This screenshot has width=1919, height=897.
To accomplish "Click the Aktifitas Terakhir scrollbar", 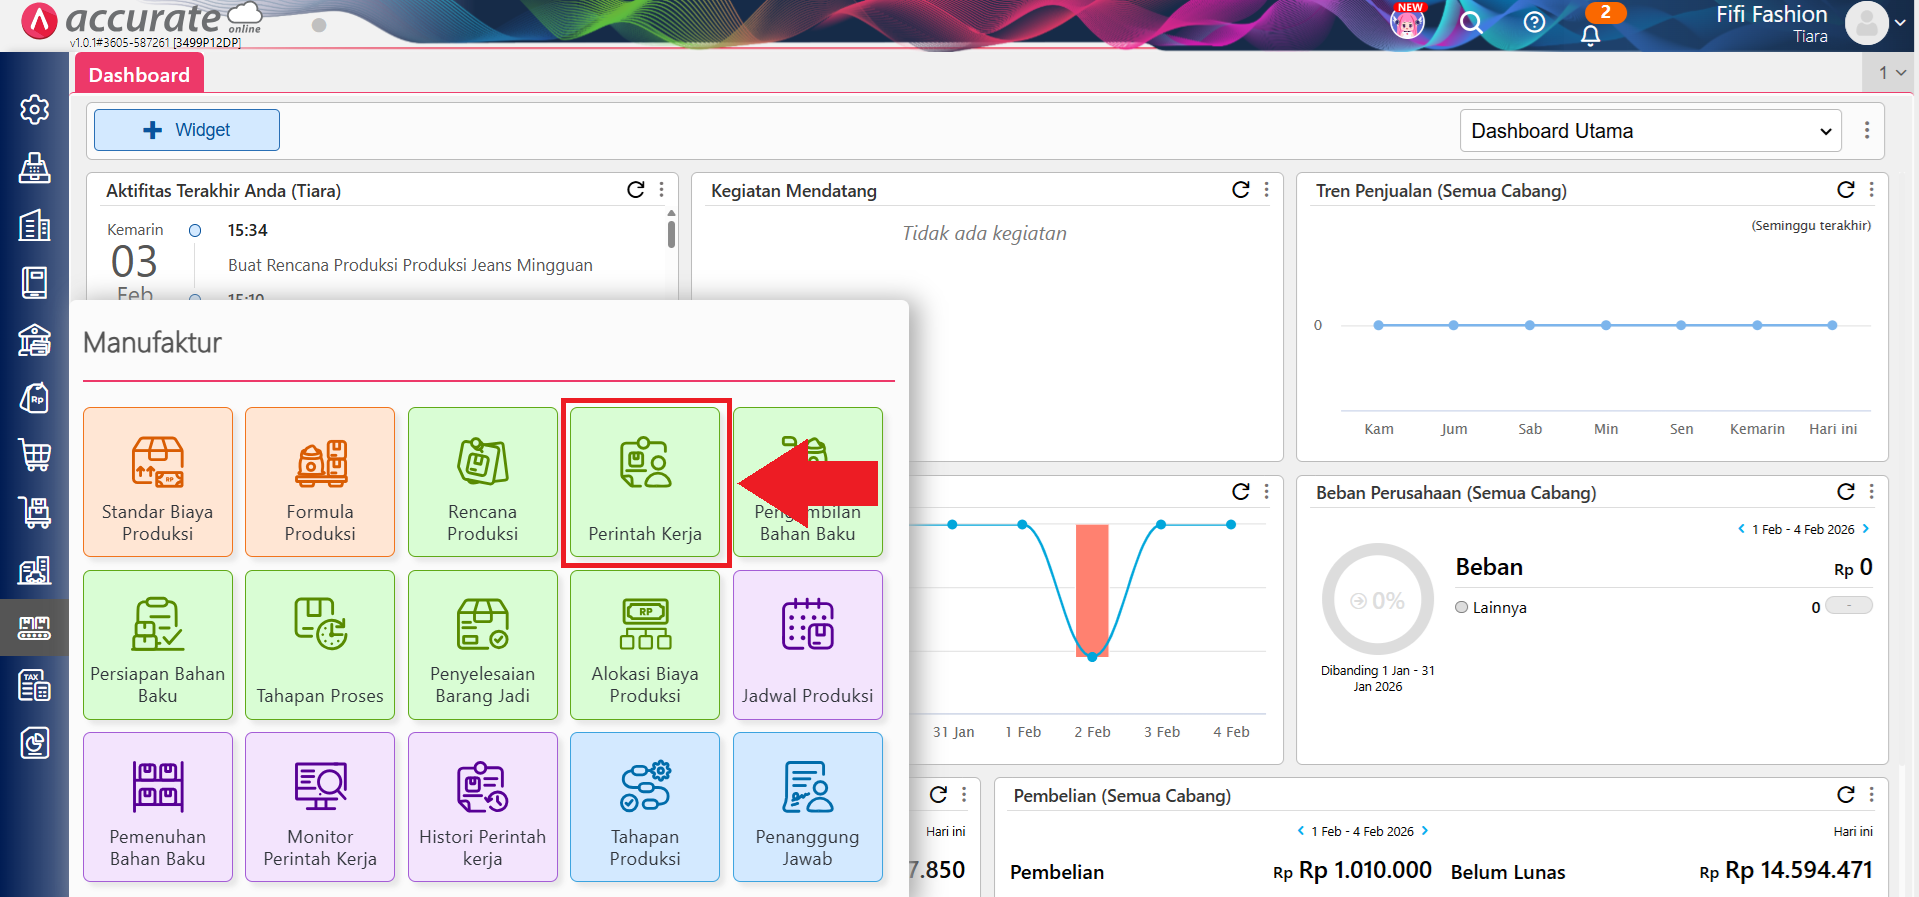I will pos(671,234).
